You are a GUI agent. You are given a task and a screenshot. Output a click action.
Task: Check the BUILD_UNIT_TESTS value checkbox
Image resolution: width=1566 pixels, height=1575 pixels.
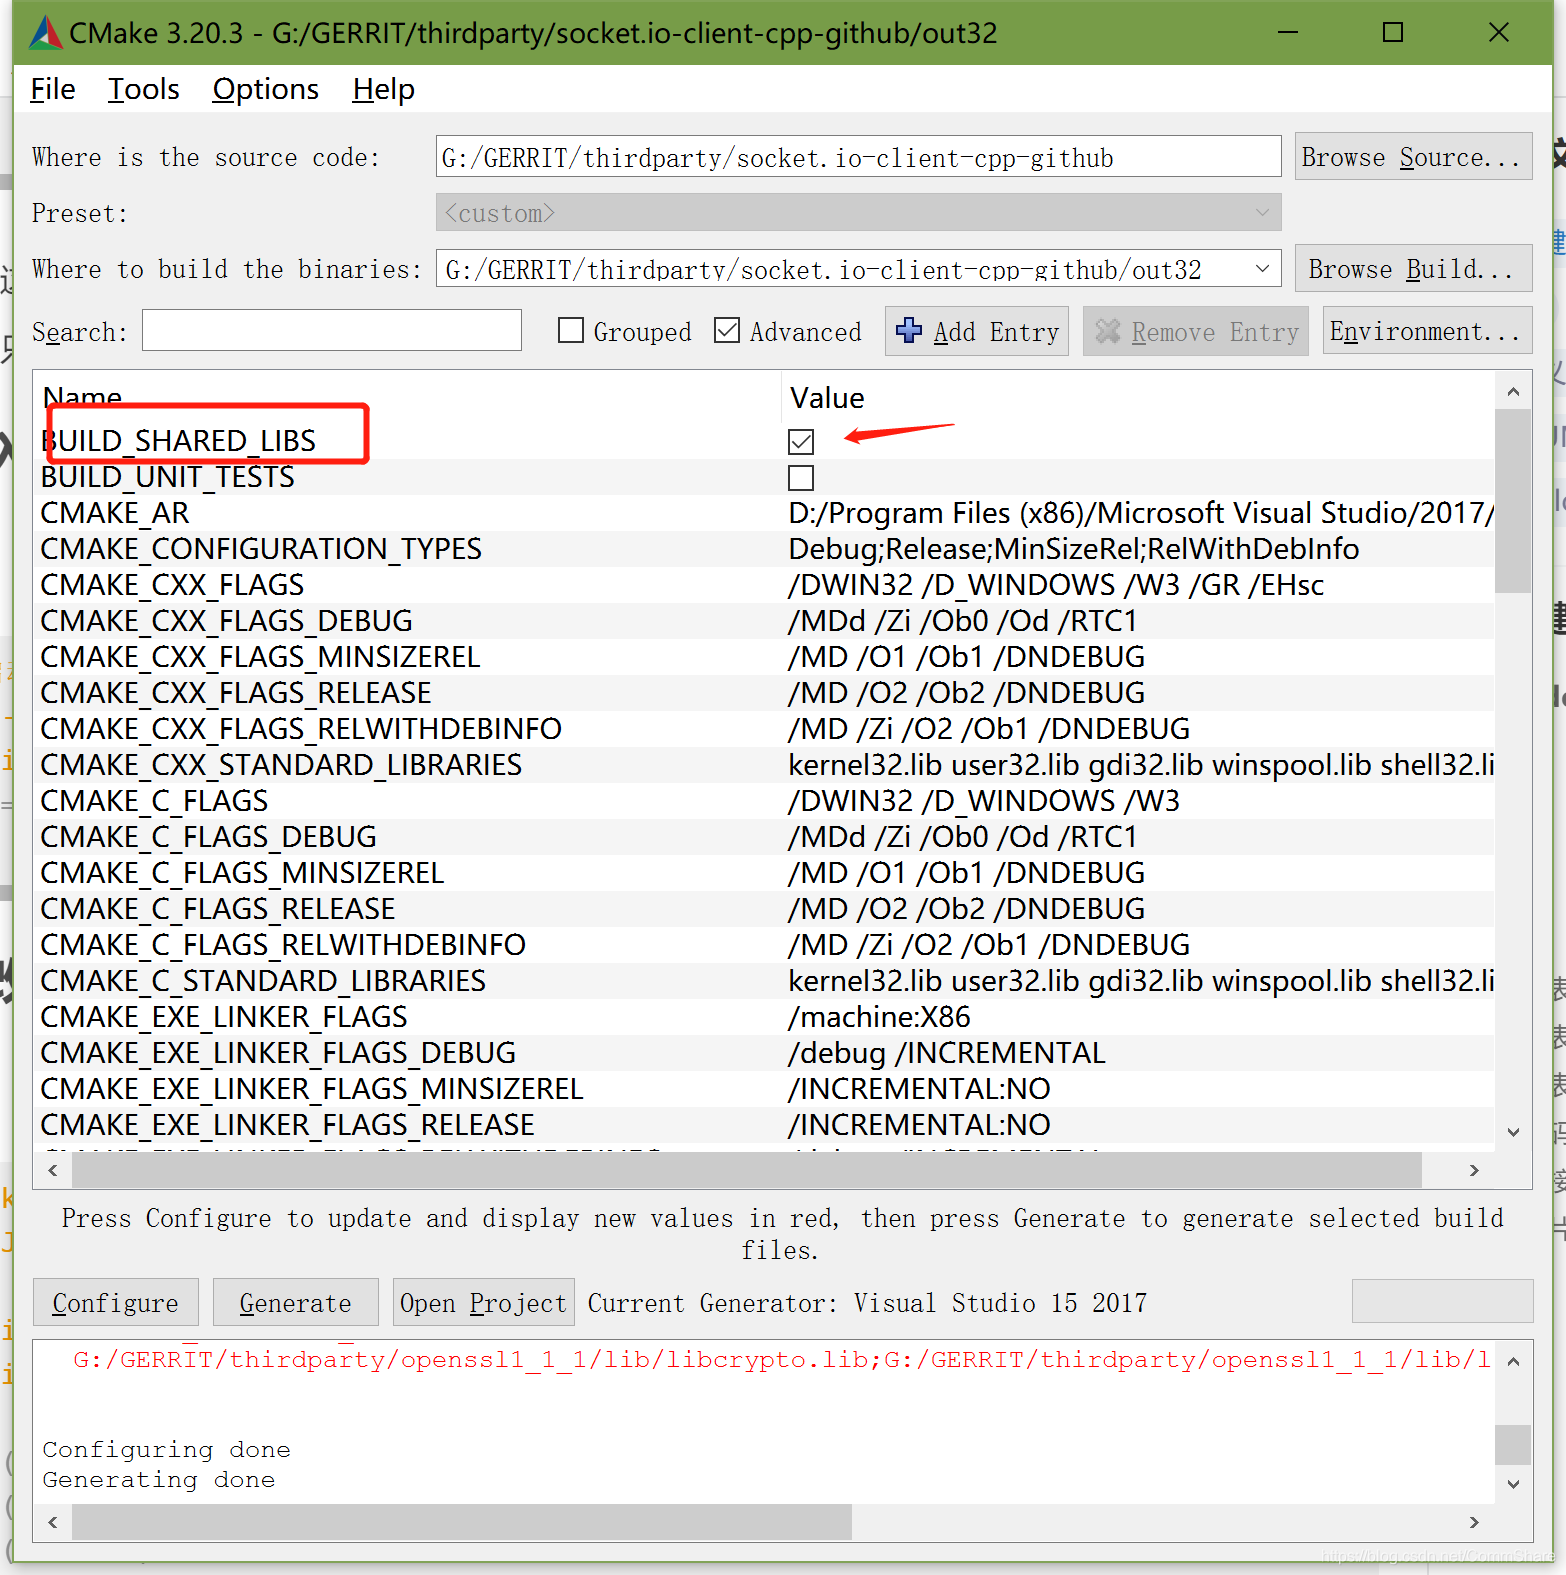coord(801,477)
